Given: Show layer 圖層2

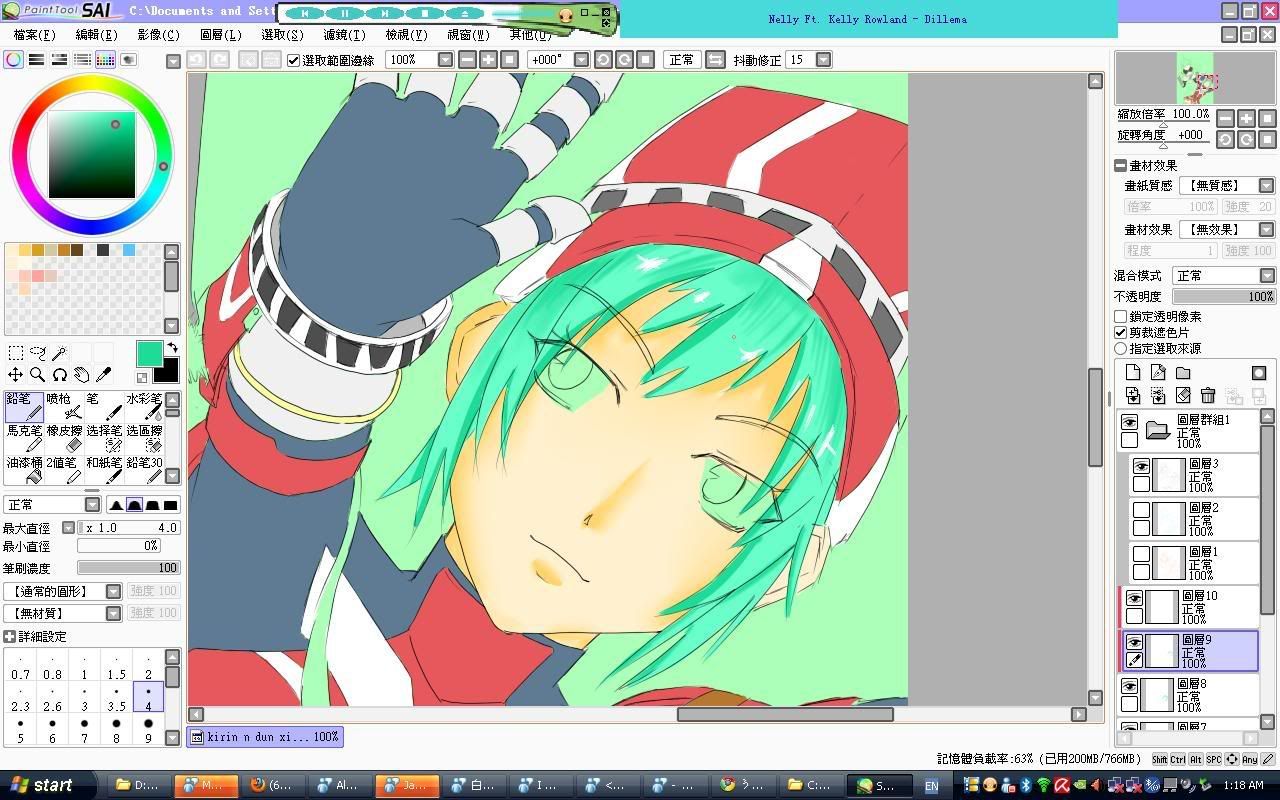Looking at the screenshot, I should (x=1141, y=511).
